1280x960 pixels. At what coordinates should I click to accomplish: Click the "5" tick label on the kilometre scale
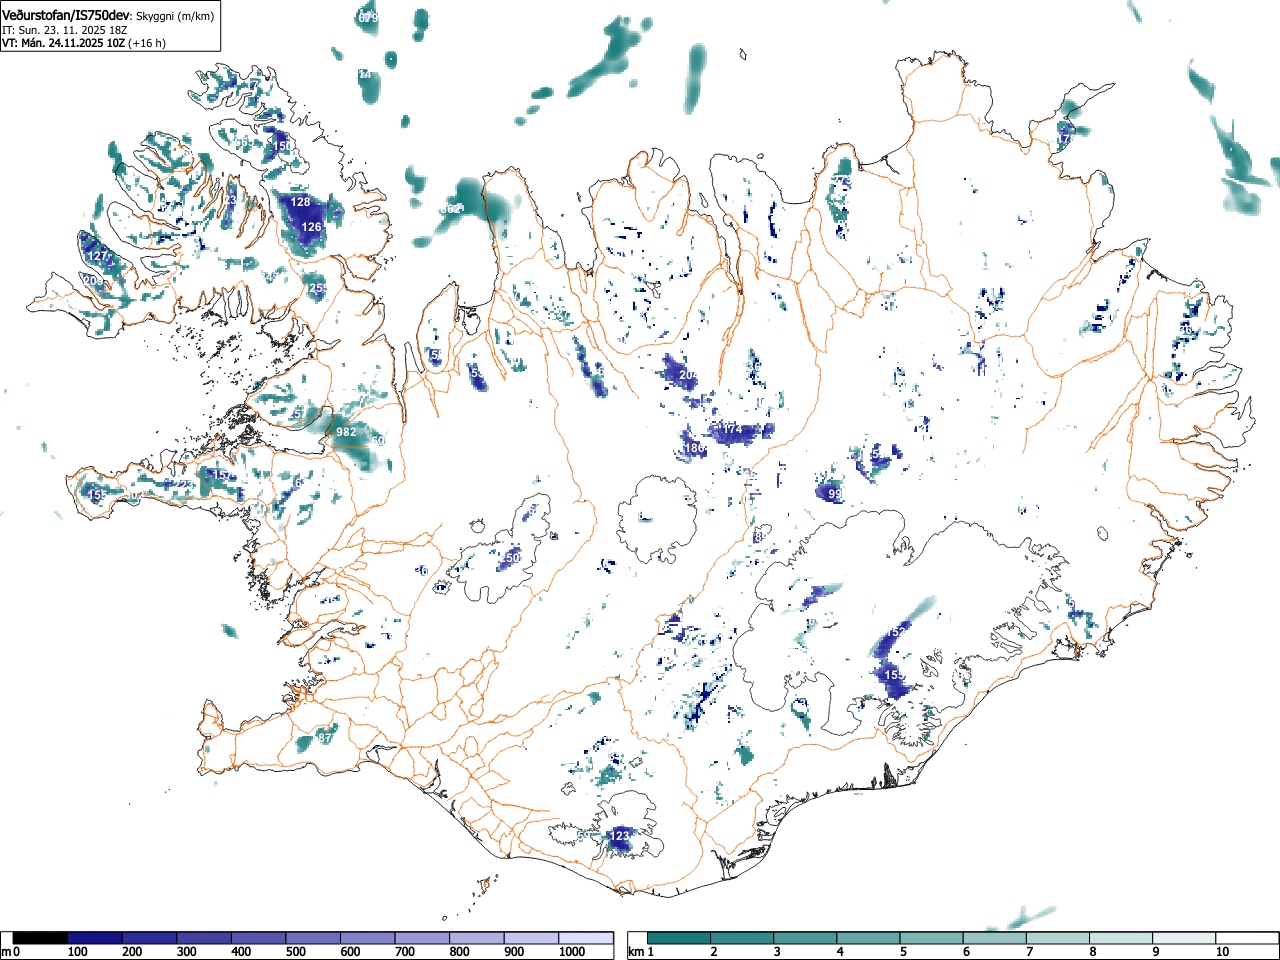click(903, 952)
